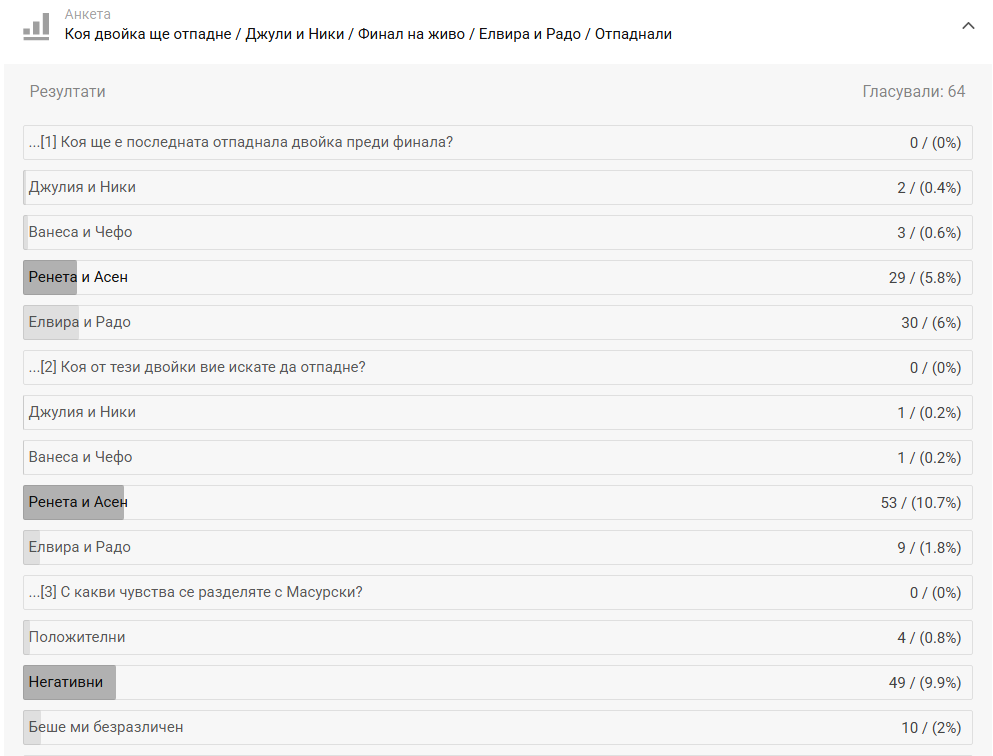
Task: Collapse the poll panel with the chevron
Action: (x=967, y=26)
